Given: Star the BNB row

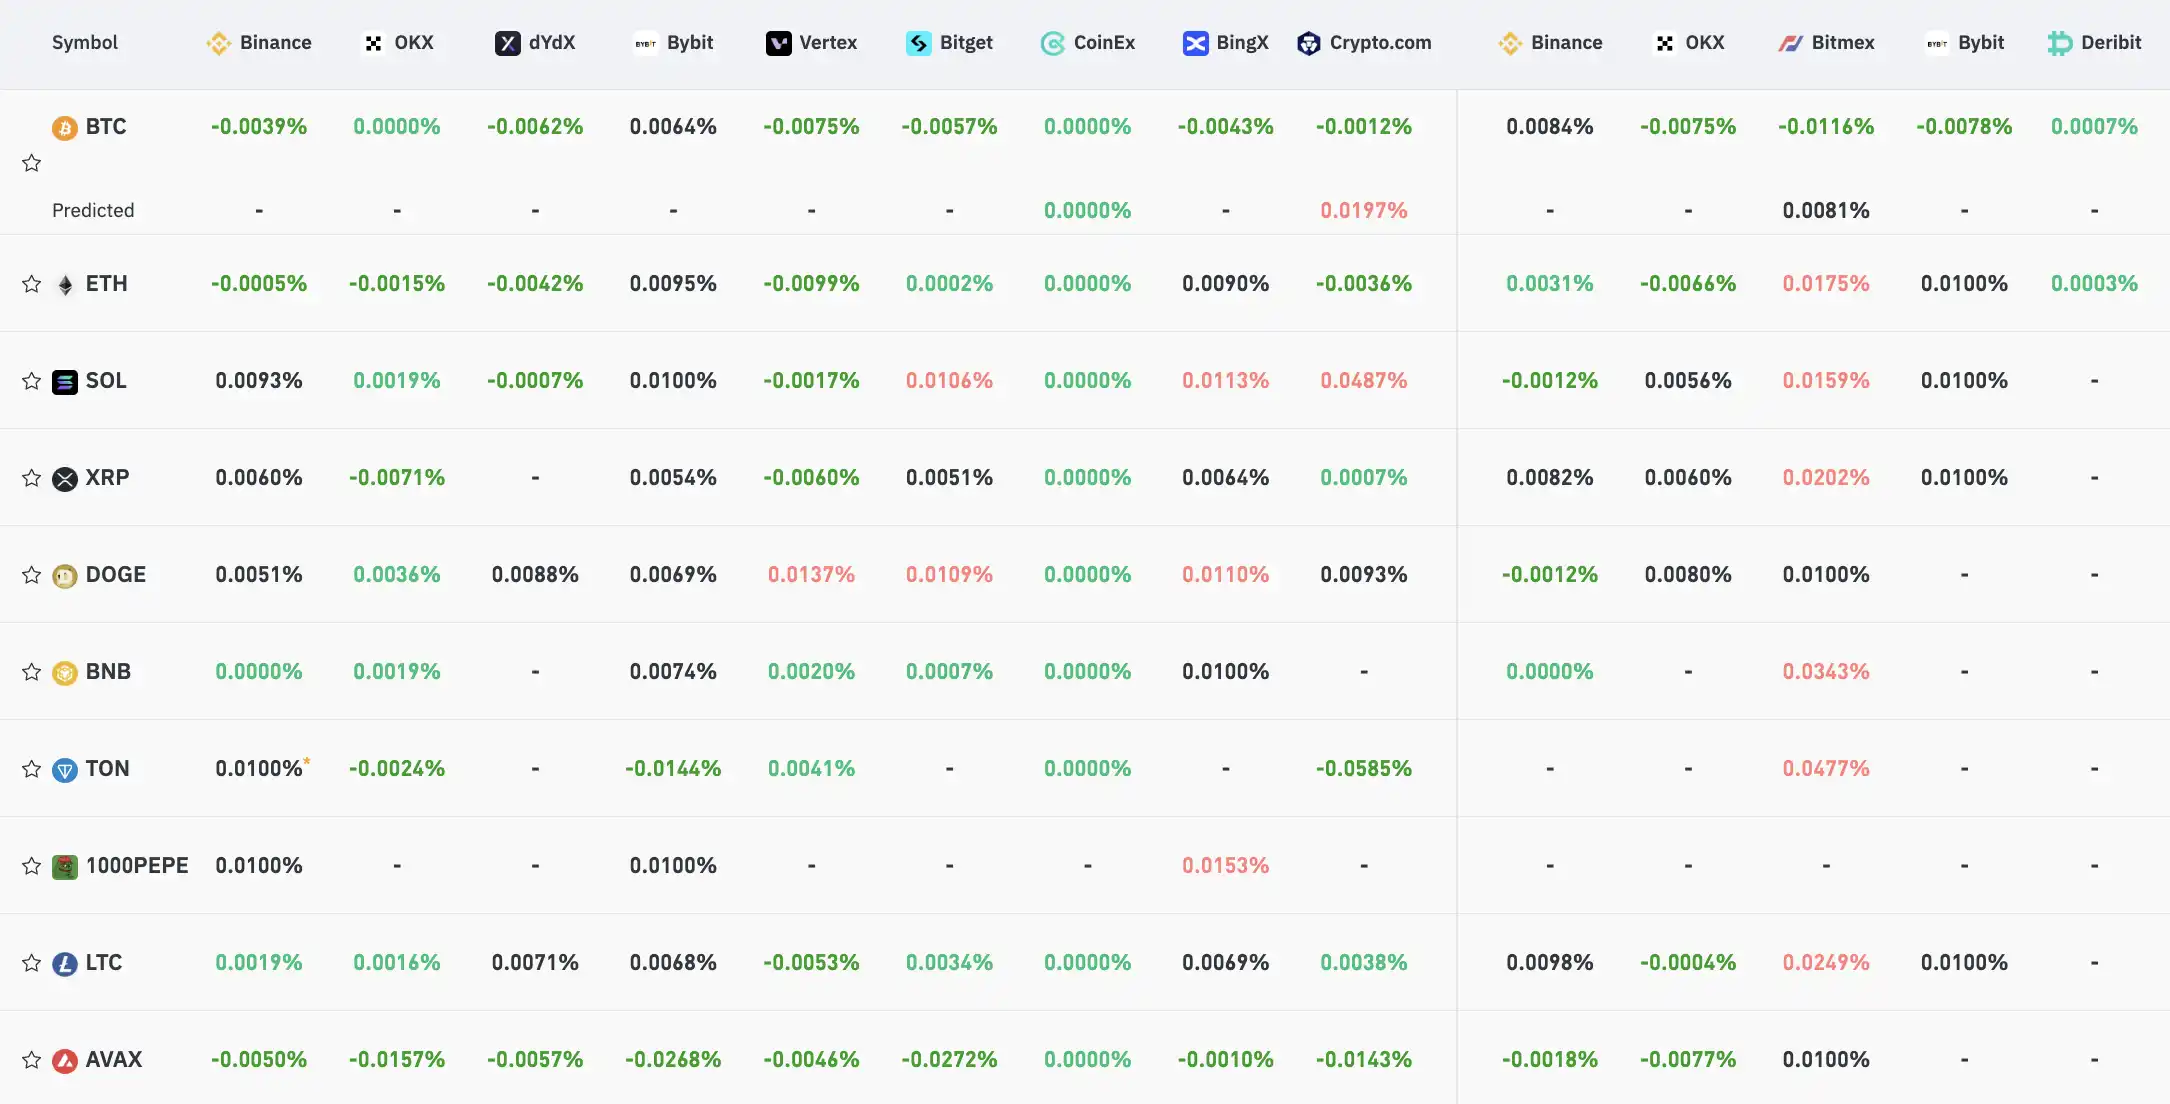Looking at the screenshot, I should click(32, 672).
